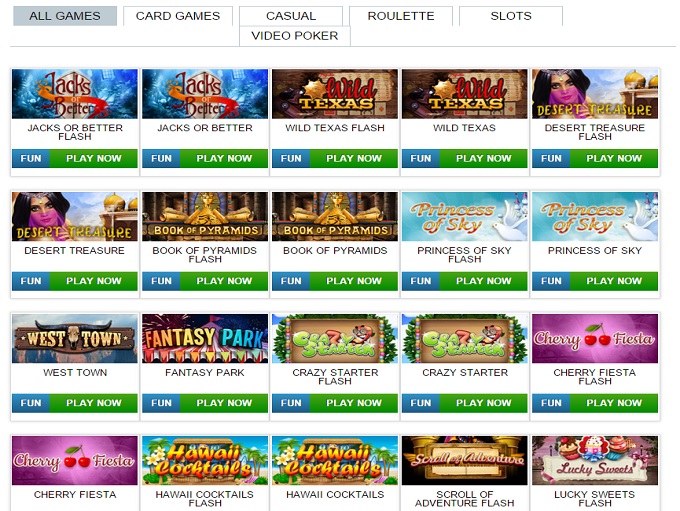680x511 pixels.
Task: Click Fun button under Fantasy Park
Action: tap(161, 403)
